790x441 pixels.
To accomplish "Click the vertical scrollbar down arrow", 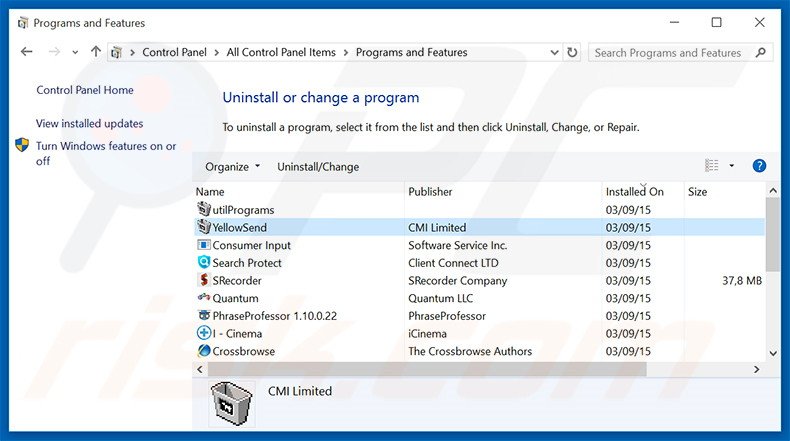I will click(x=773, y=353).
